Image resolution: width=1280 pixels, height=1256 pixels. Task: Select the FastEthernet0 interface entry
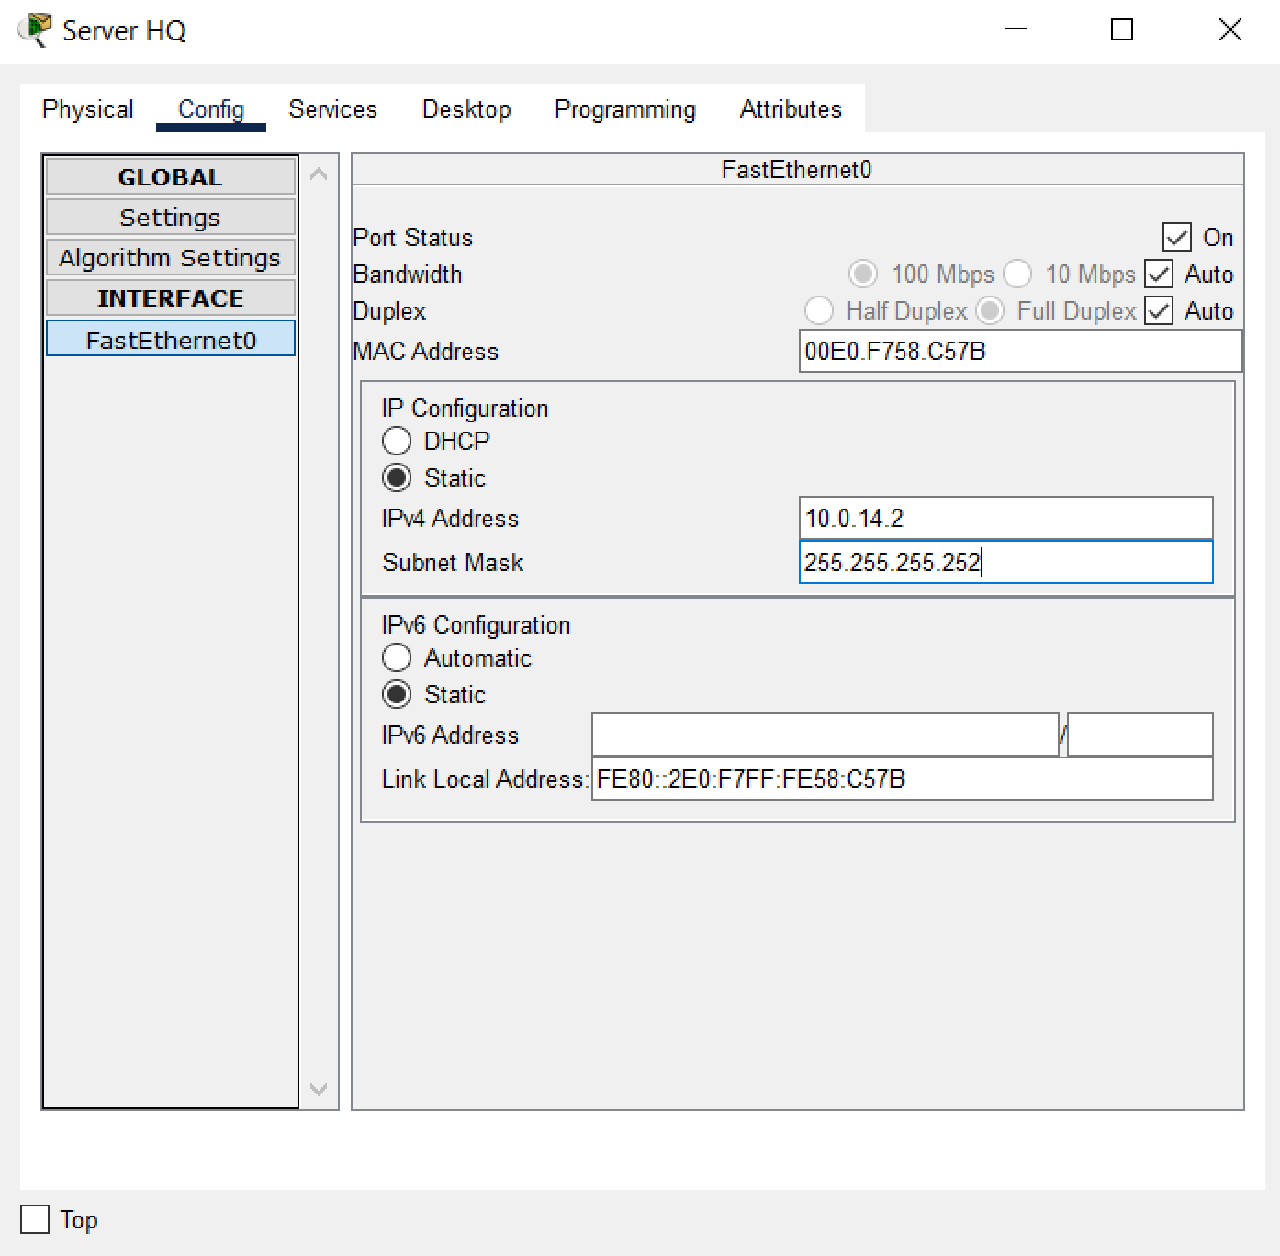[x=170, y=339]
